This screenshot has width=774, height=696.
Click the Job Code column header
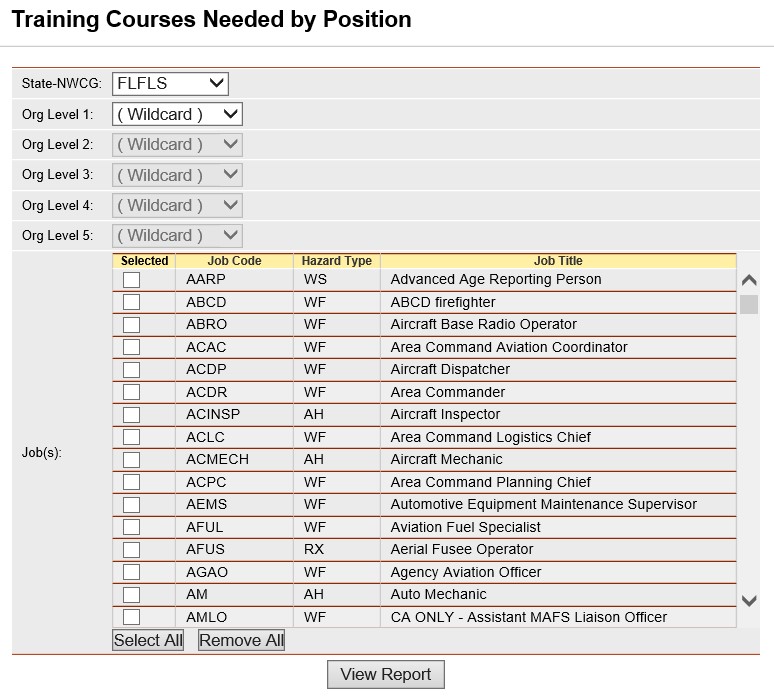pyautogui.click(x=234, y=261)
